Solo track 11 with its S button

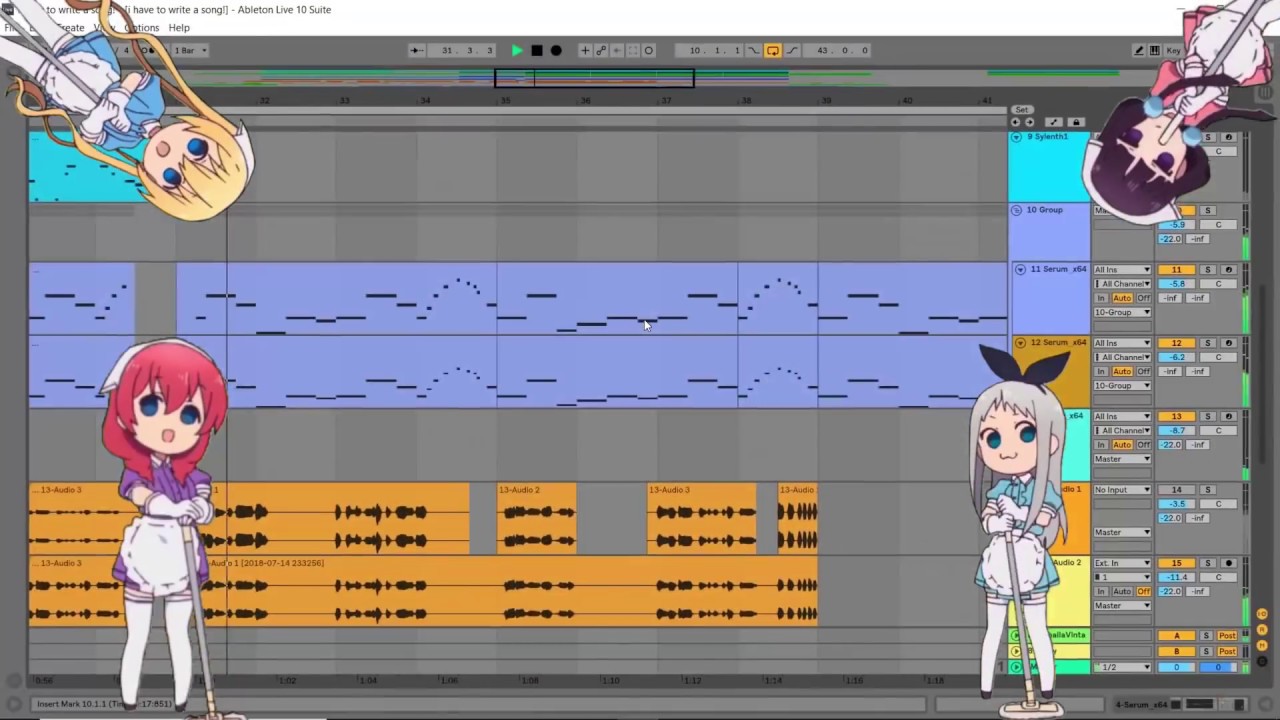[x=1207, y=270]
